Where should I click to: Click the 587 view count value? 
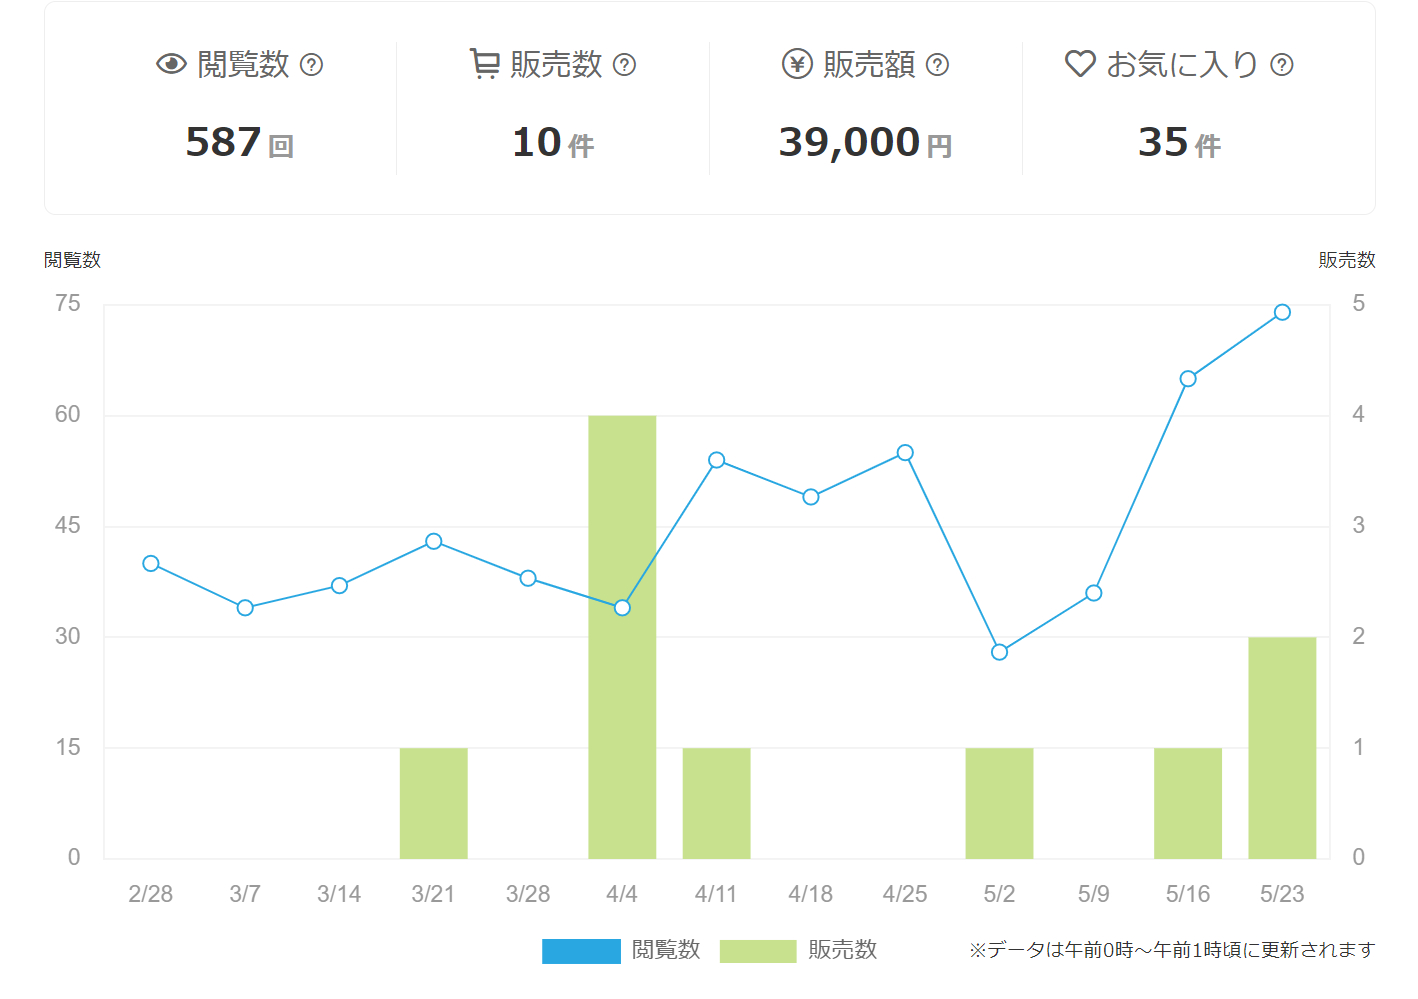tap(224, 142)
